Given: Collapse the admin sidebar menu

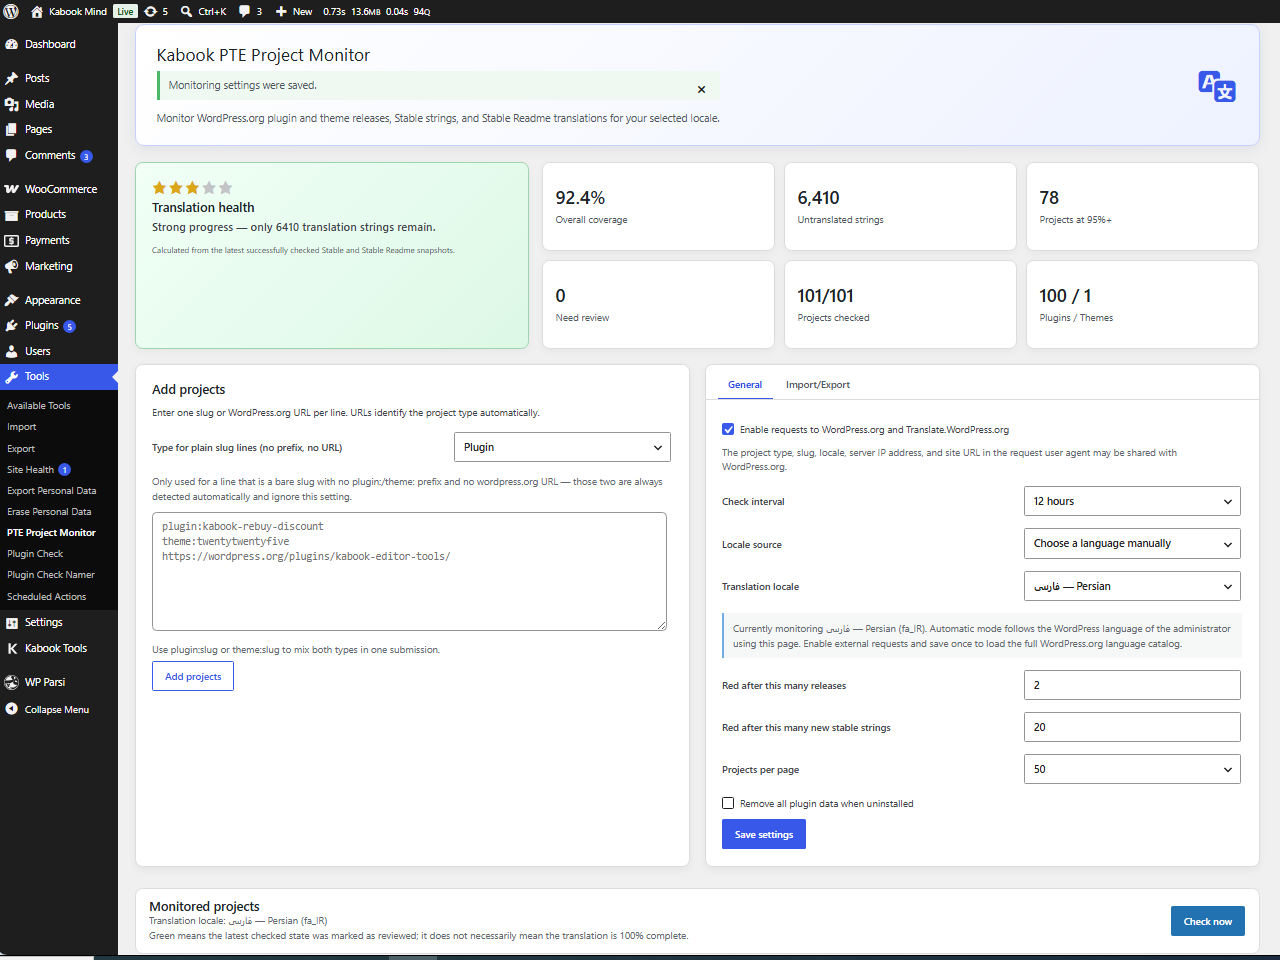Looking at the screenshot, I should [59, 709].
